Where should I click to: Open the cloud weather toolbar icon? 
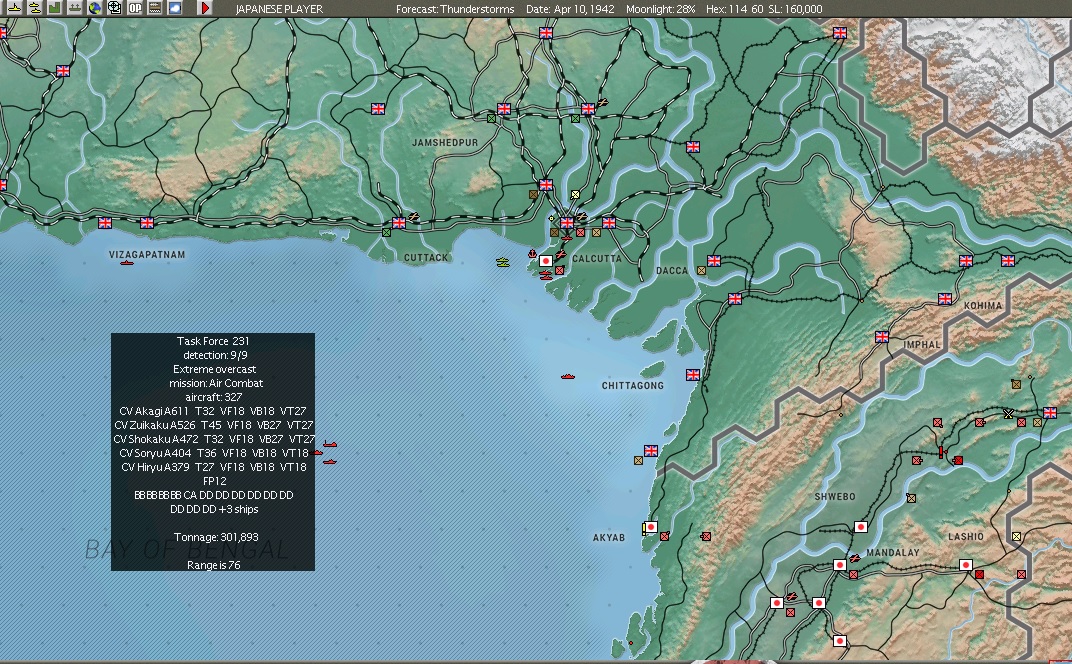(x=175, y=8)
